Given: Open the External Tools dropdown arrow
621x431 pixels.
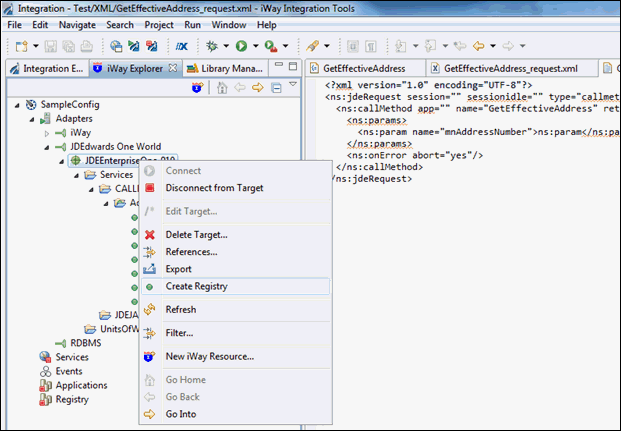Looking at the screenshot, I should (286, 46).
